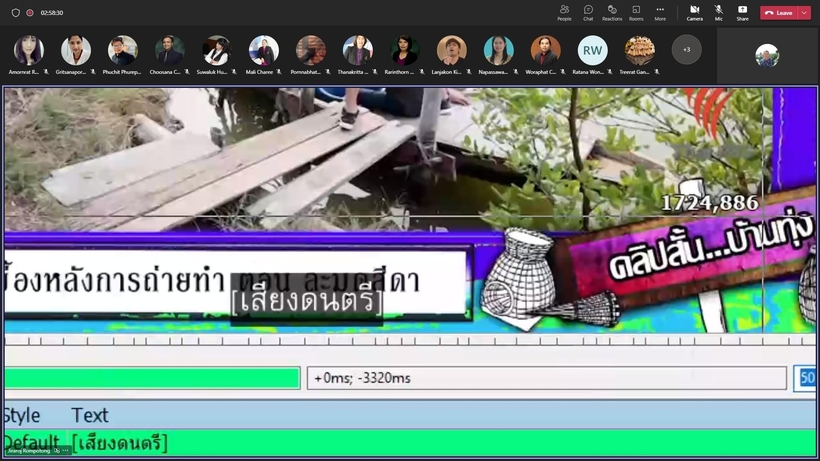Turn on the Camera
This screenshot has width=820, height=461.
[694, 13]
